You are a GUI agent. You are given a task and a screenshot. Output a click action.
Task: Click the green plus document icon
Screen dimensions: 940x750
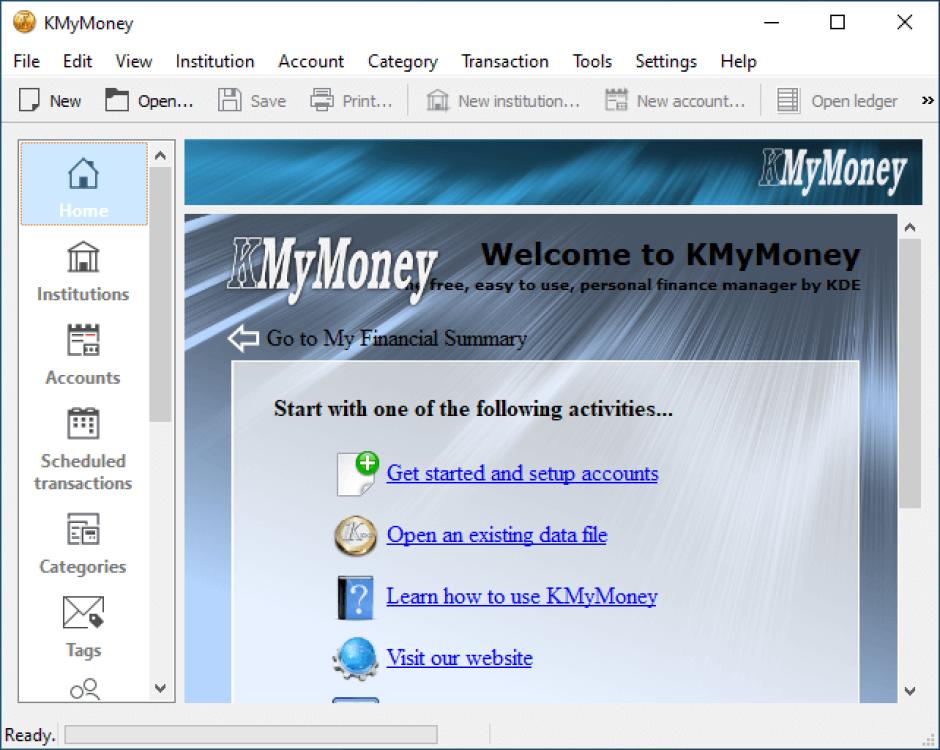point(357,474)
